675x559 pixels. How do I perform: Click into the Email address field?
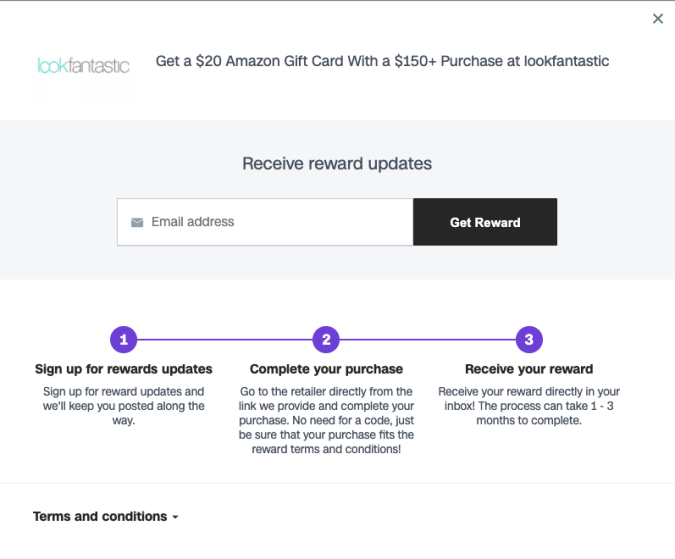(270, 222)
